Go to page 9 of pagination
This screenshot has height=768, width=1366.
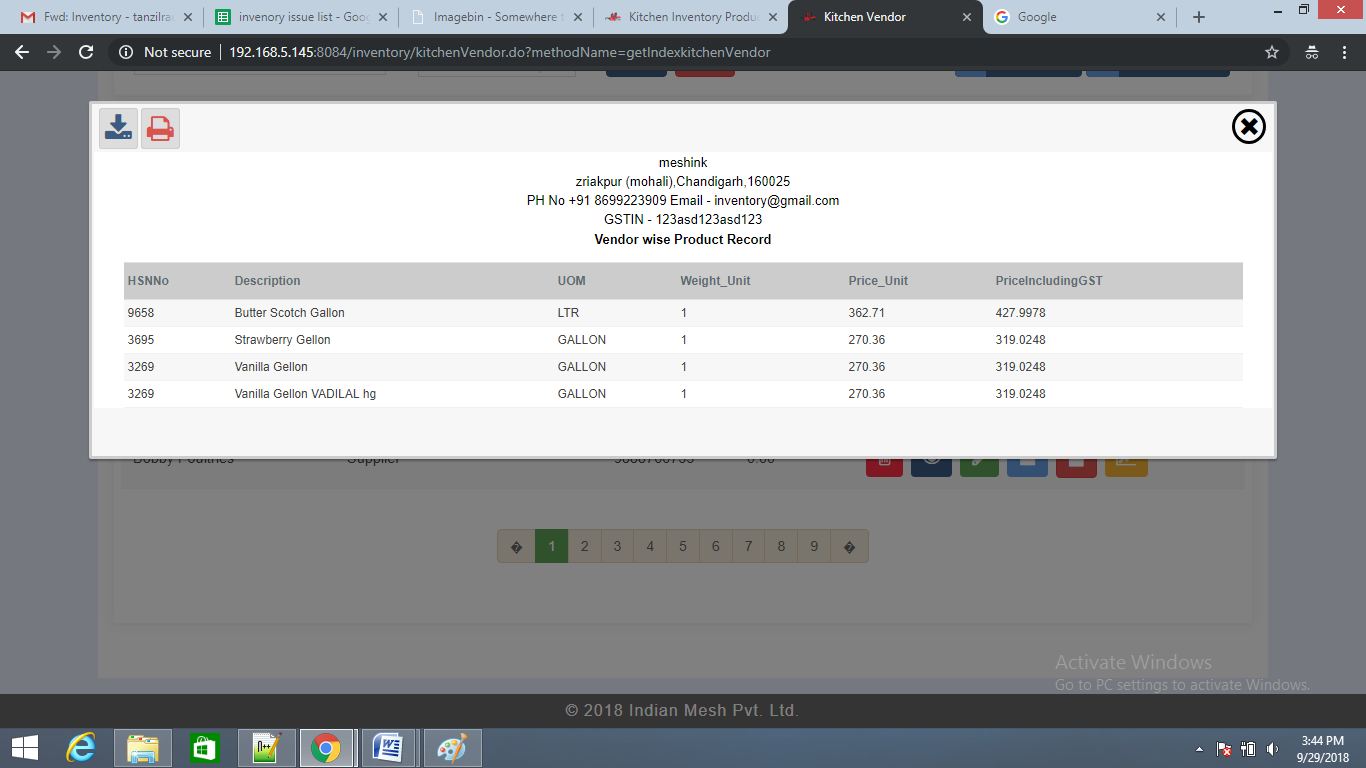click(814, 546)
